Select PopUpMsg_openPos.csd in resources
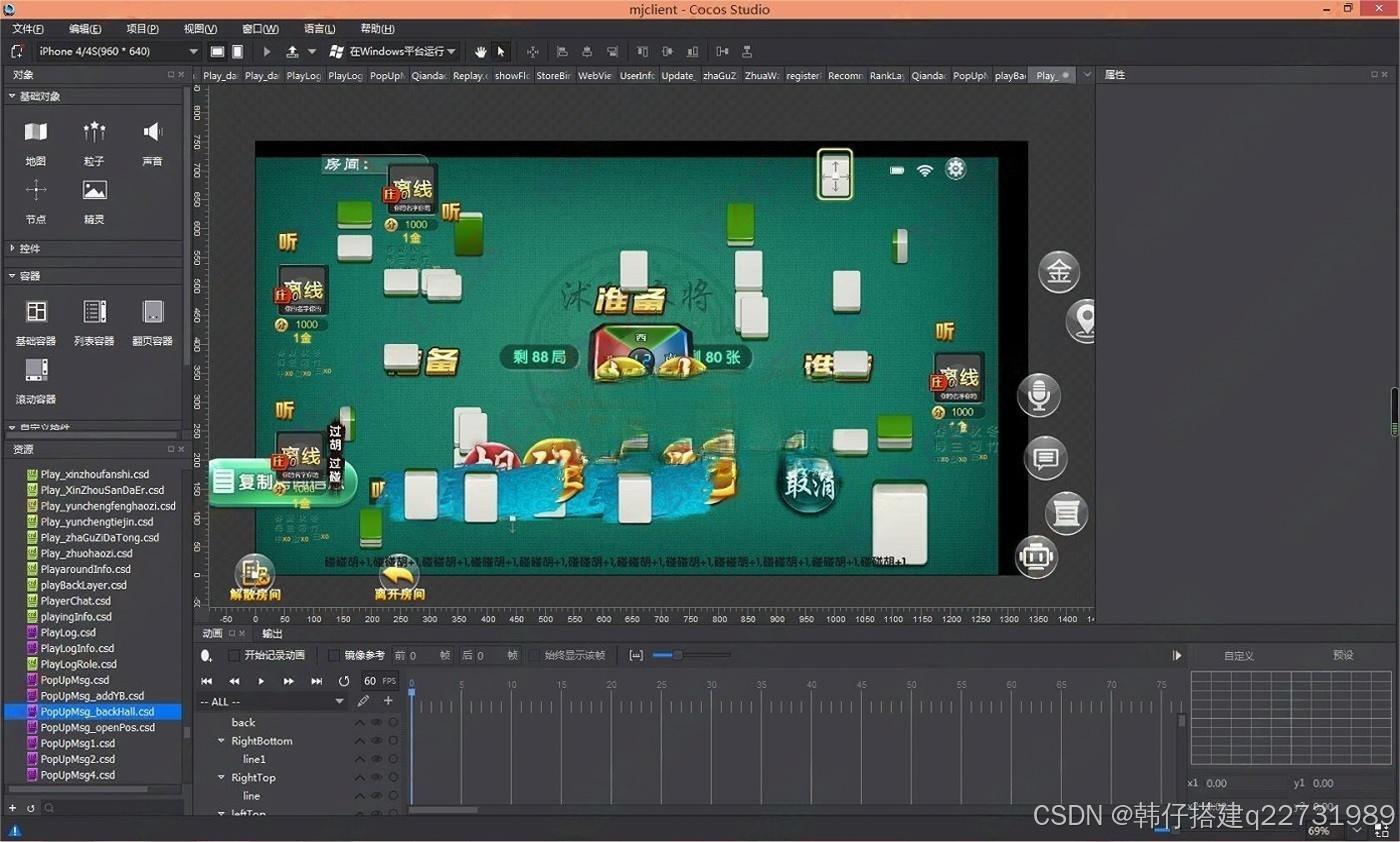This screenshot has width=1400, height=842. coord(98,727)
